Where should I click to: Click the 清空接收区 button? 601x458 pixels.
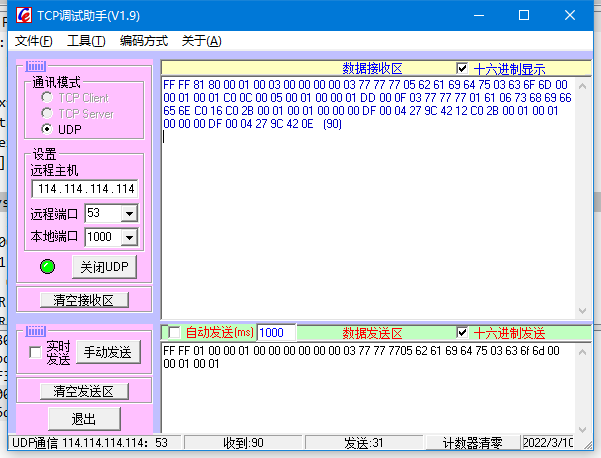click(x=84, y=300)
